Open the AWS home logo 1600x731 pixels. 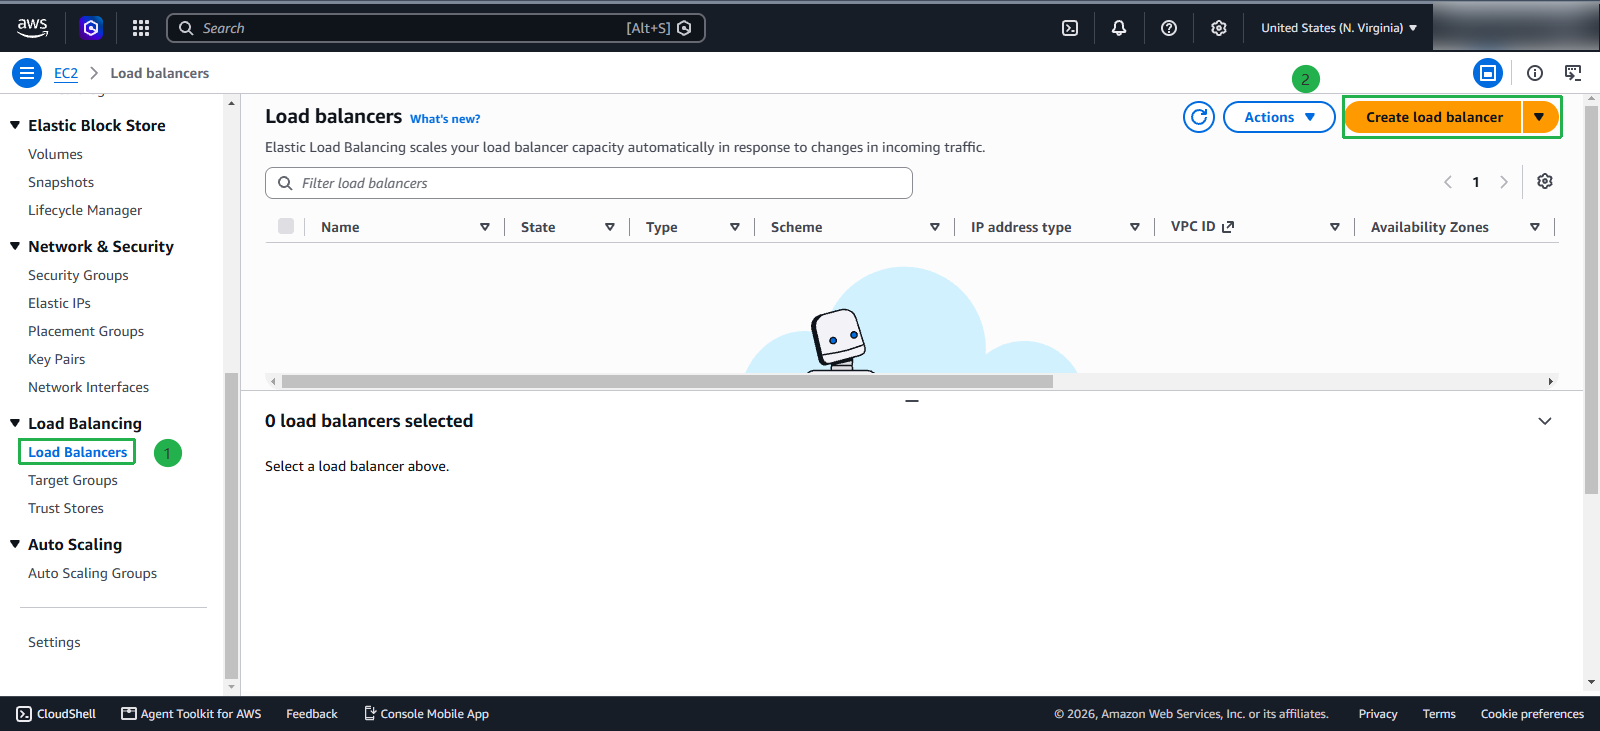[32, 28]
